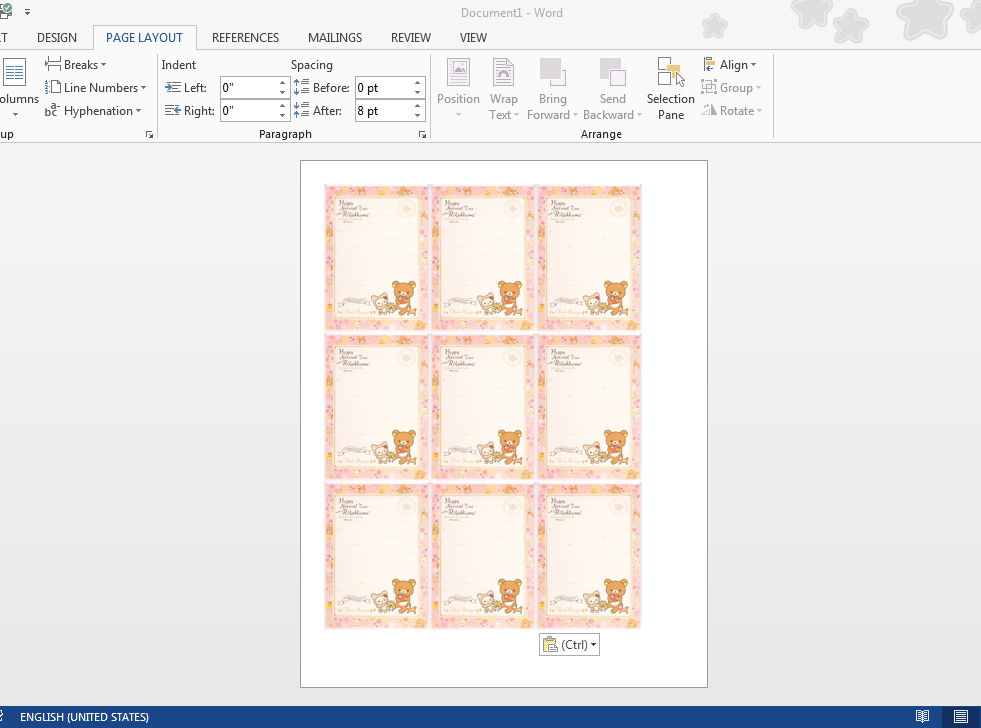Select top-left Rilakkuma memo image
The width and height of the screenshot is (981, 728).
(377, 258)
